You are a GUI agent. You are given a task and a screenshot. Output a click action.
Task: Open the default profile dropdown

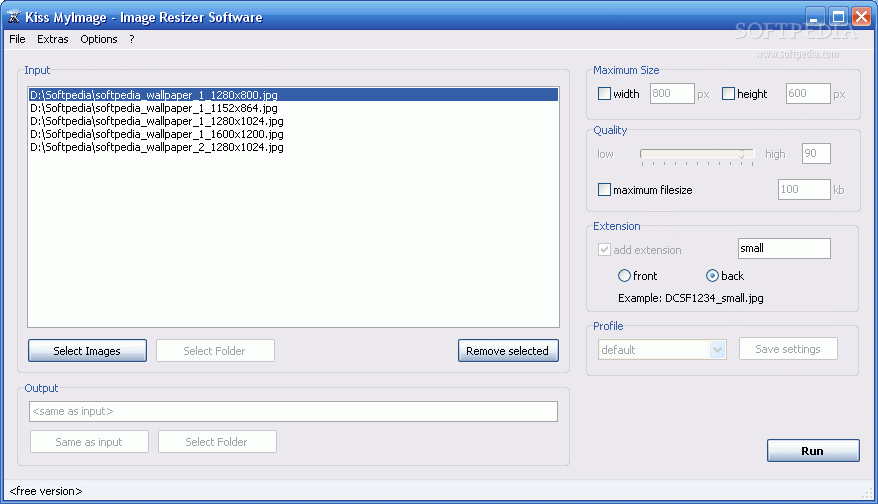point(662,350)
